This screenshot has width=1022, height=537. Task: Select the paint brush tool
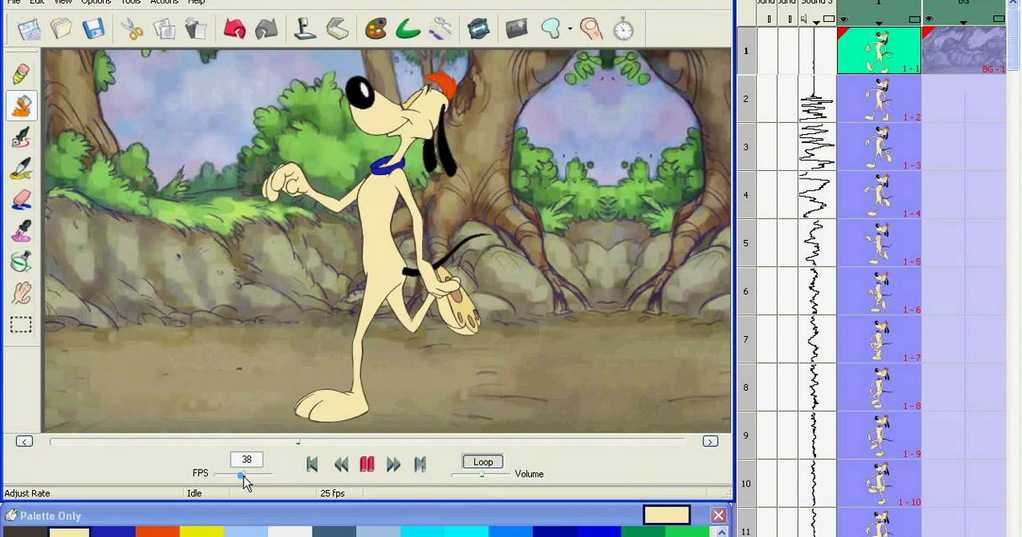pyautogui.click(x=21, y=169)
